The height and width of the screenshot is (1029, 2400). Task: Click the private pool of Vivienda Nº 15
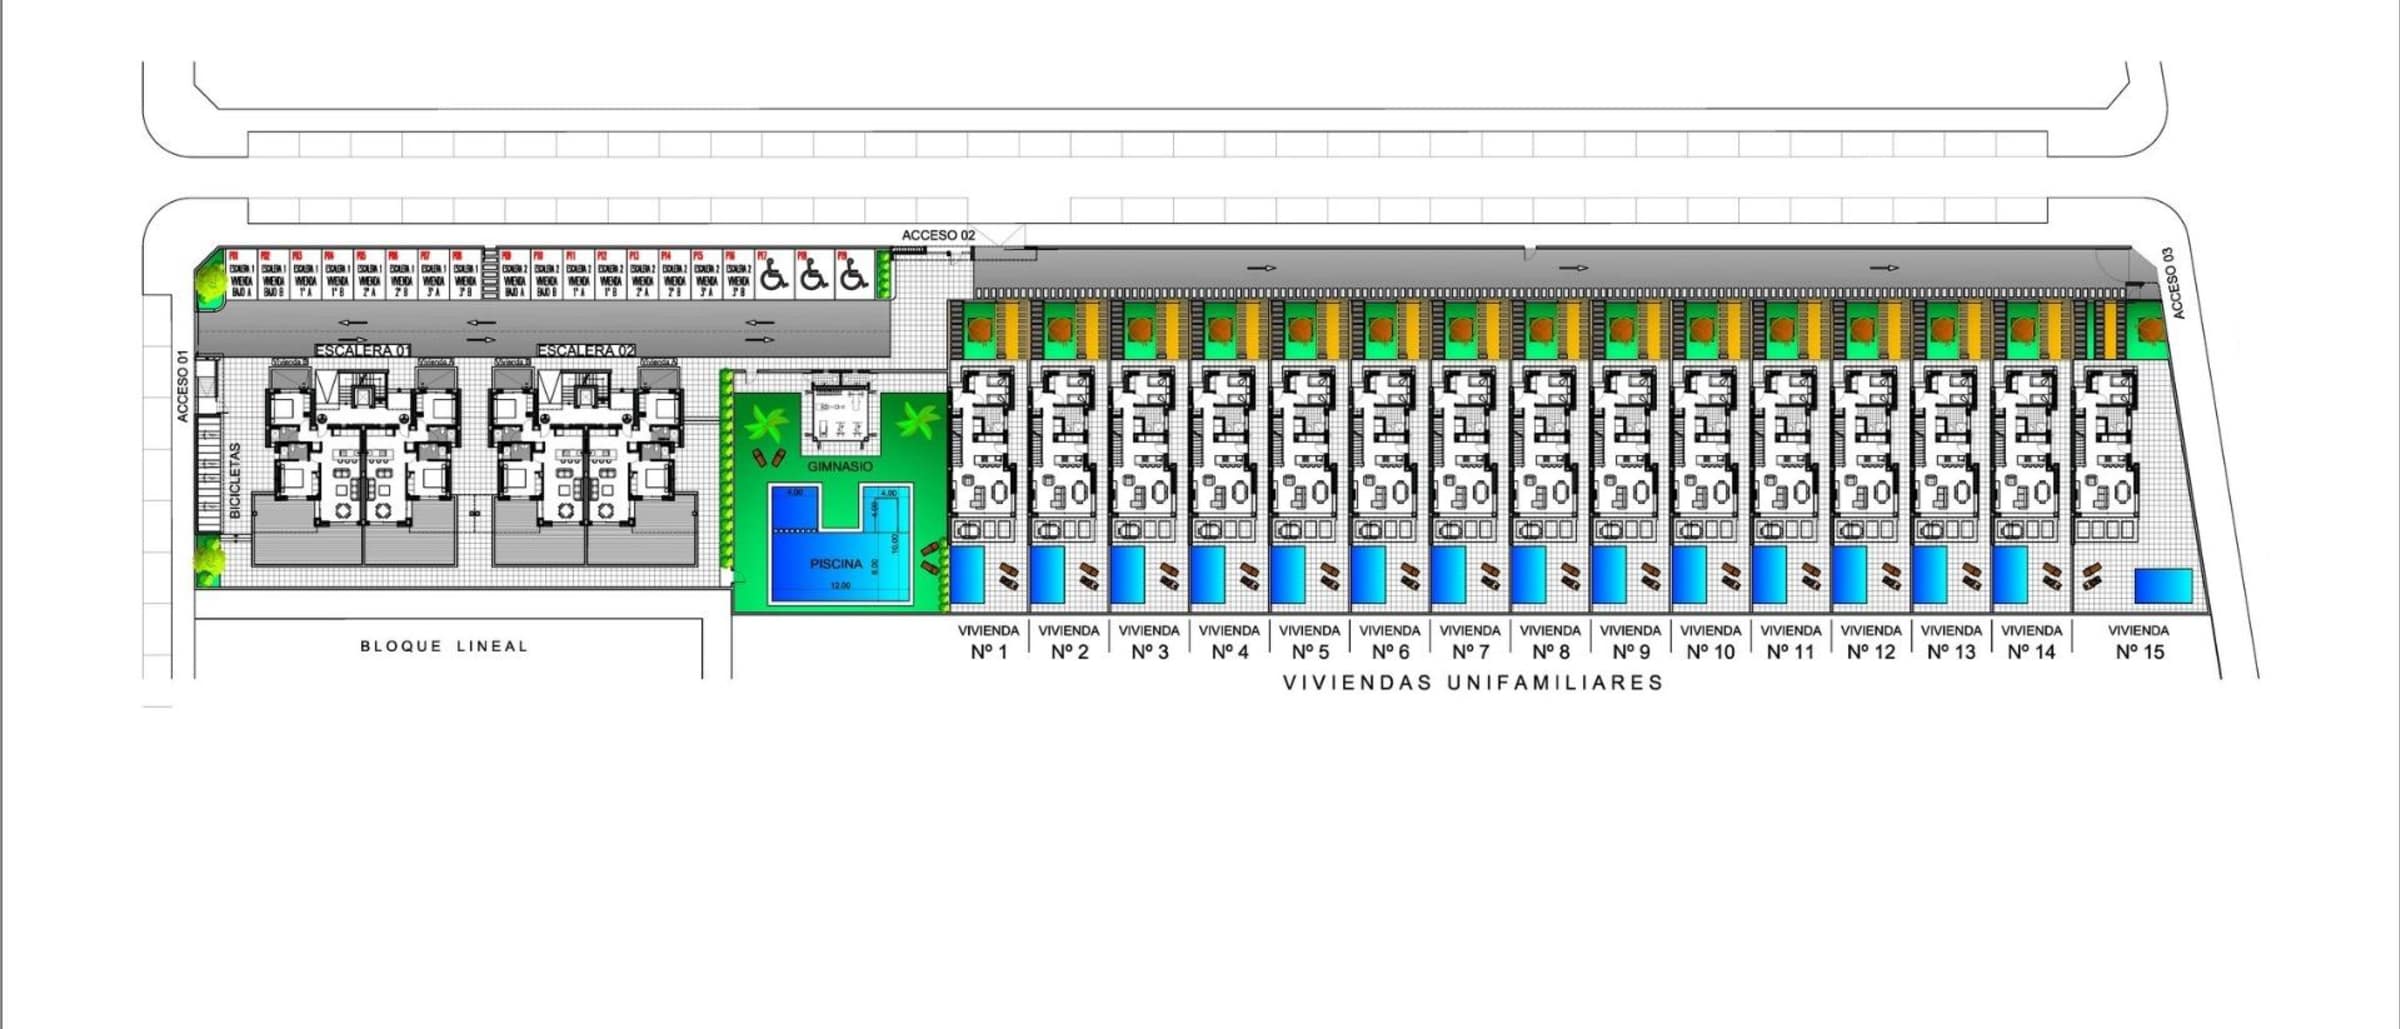click(2163, 586)
